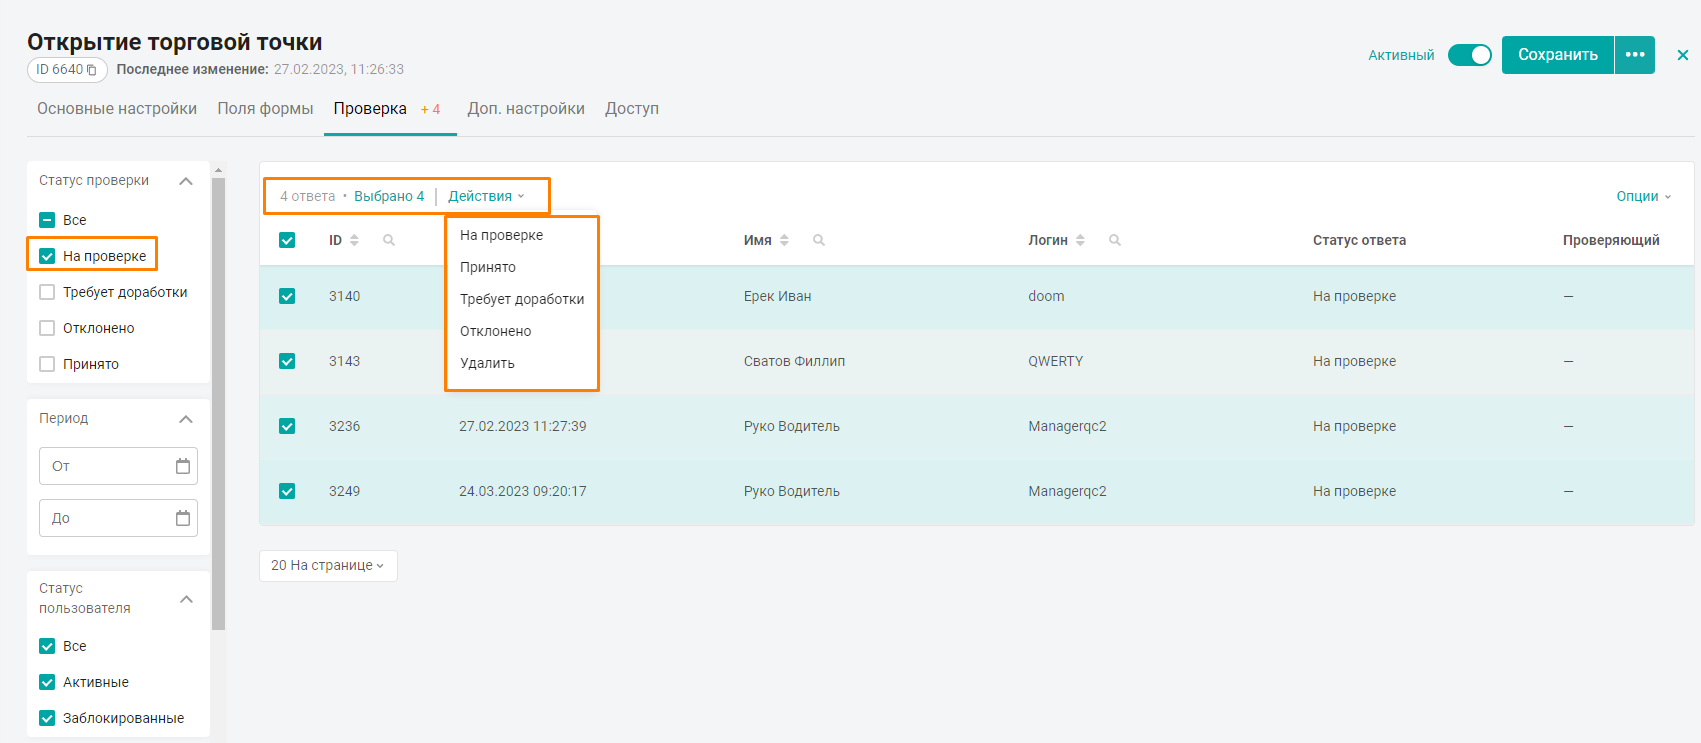Check the Требует доработки filter
The image size is (1701, 743).
pyautogui.click(x=47, y=292)
